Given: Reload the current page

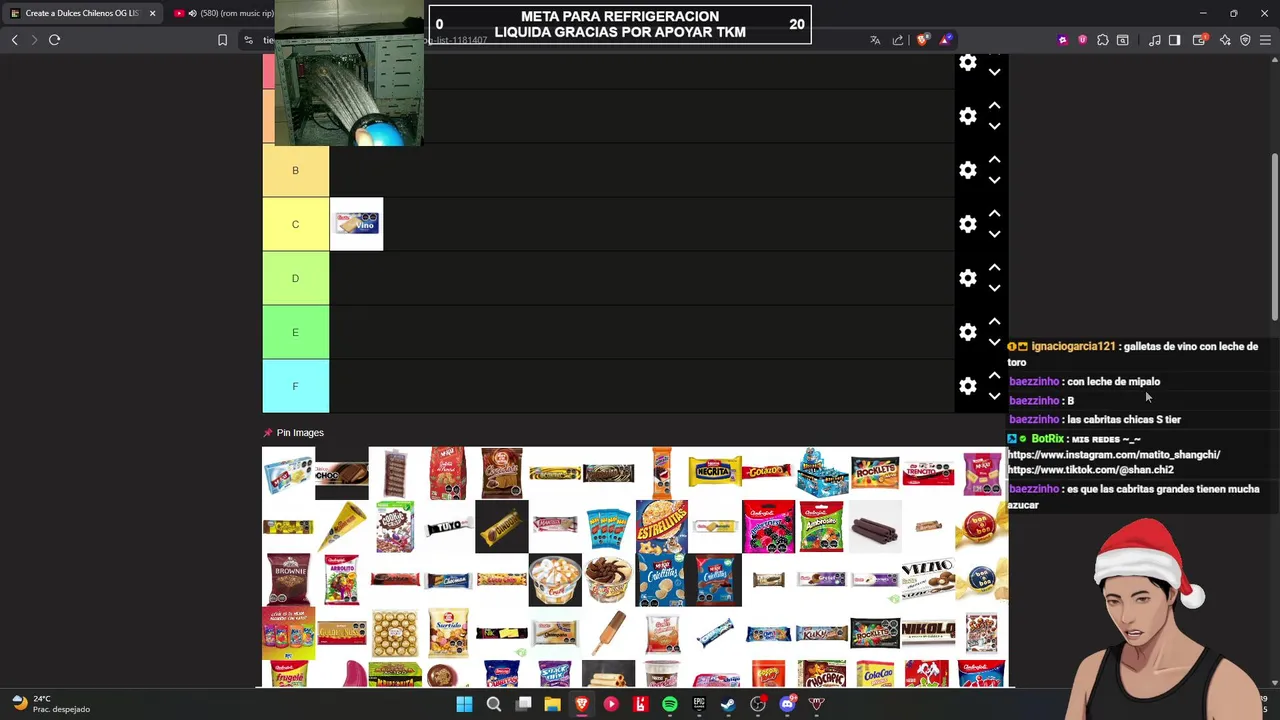Looking at the screenshot, I should click(x=54, y=40).
